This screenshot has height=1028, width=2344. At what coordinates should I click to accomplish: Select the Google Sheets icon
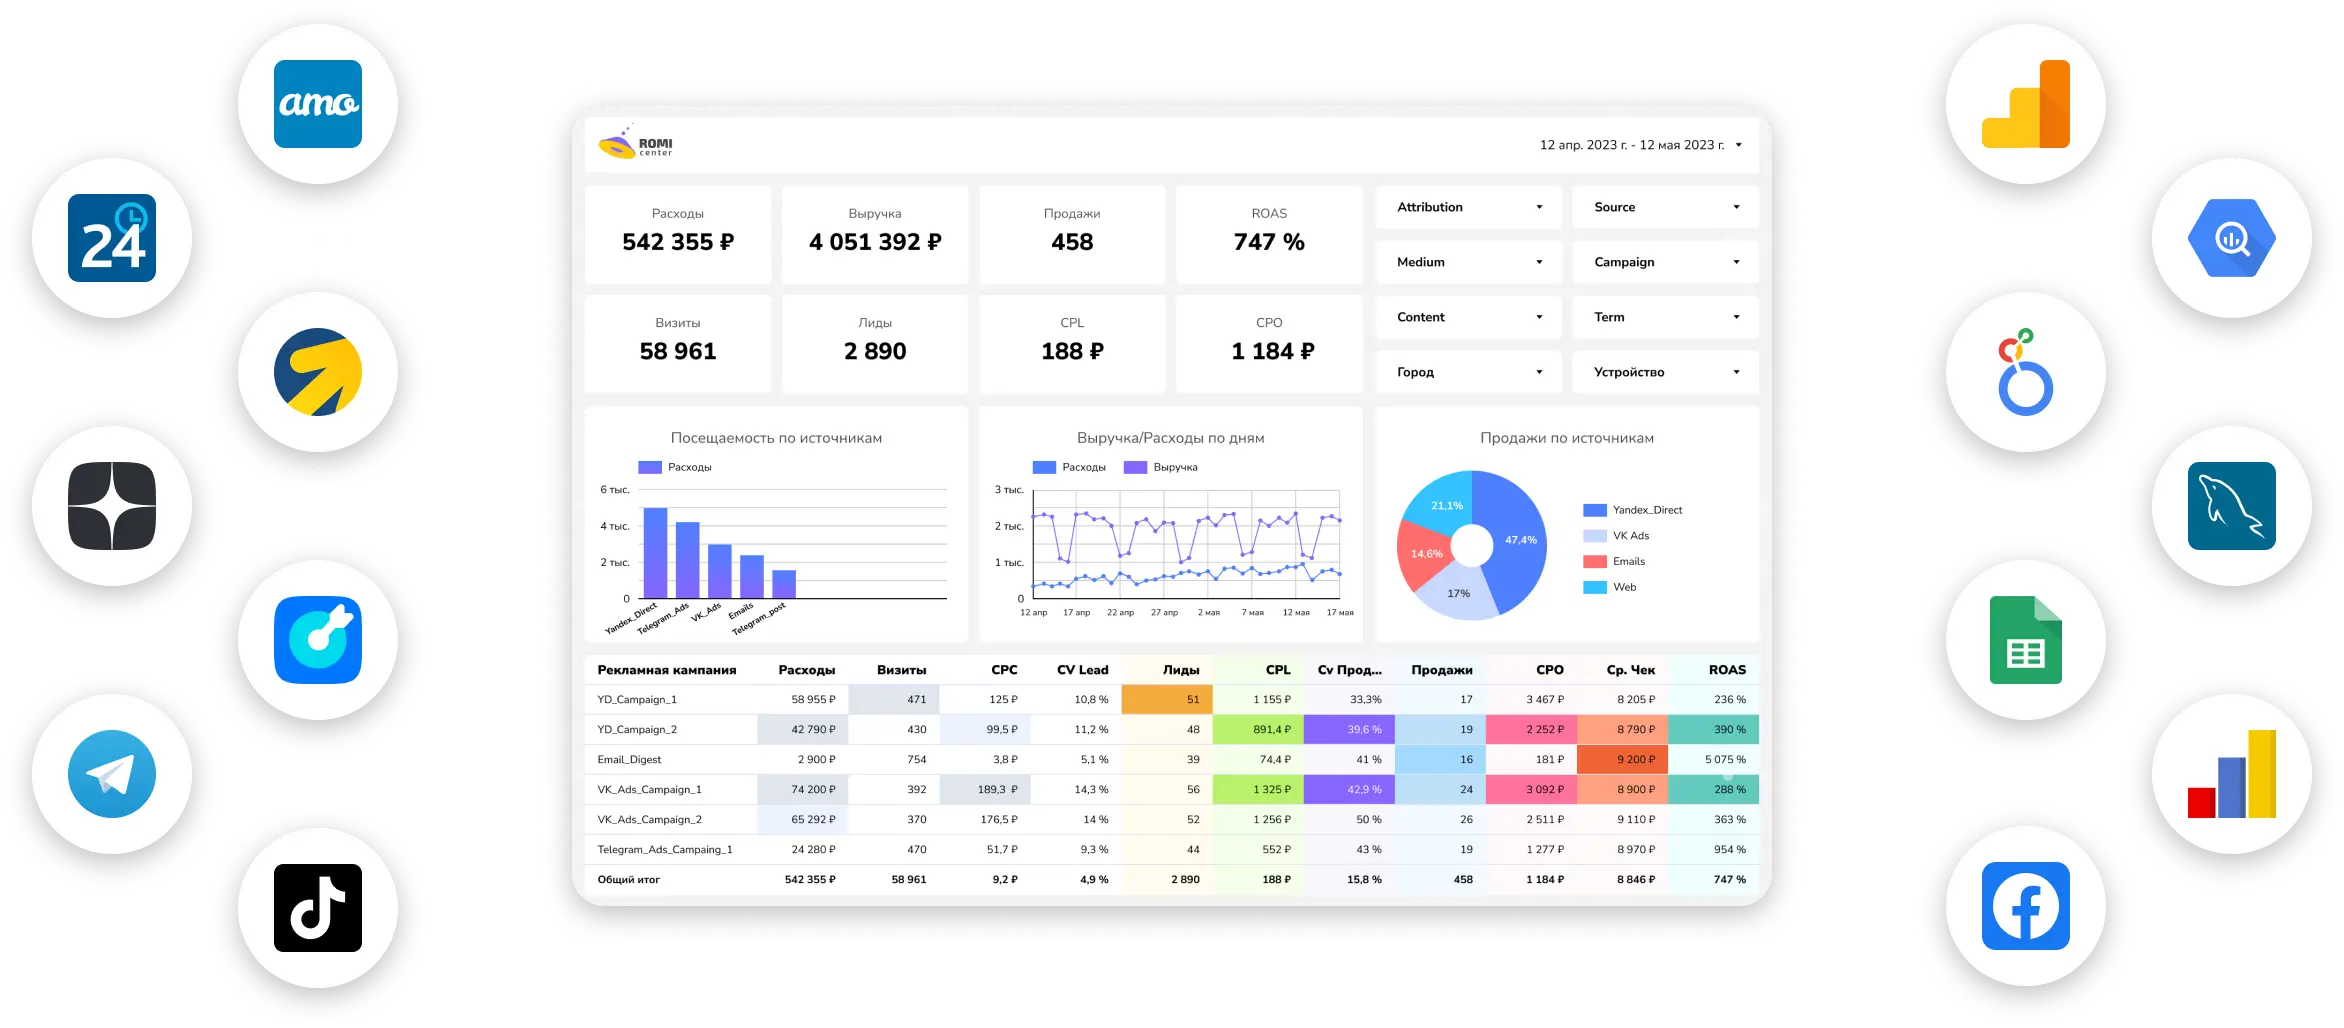[x=2026, y=640]
